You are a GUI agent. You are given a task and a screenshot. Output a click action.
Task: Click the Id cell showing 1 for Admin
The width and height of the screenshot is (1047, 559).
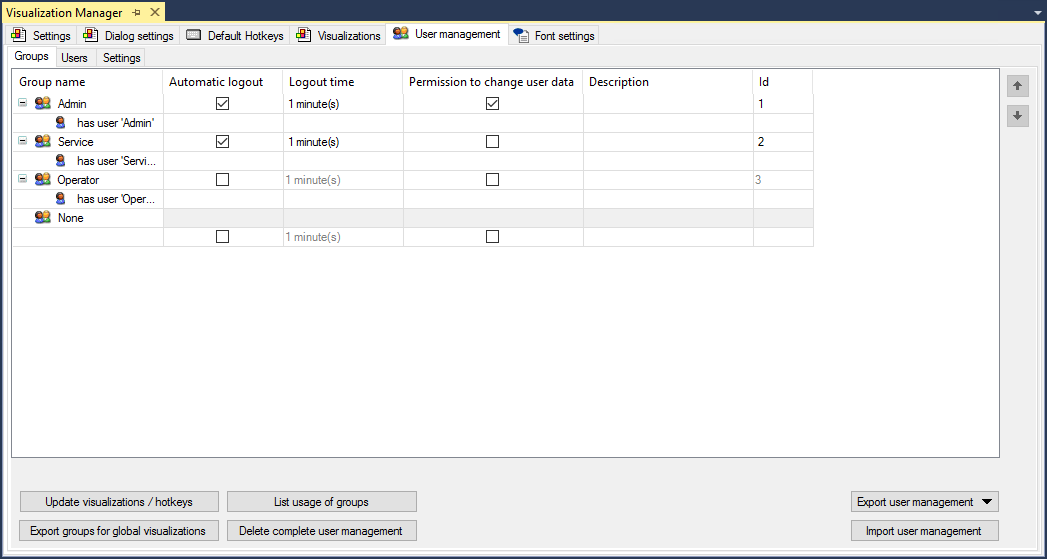tap(783, 104)
